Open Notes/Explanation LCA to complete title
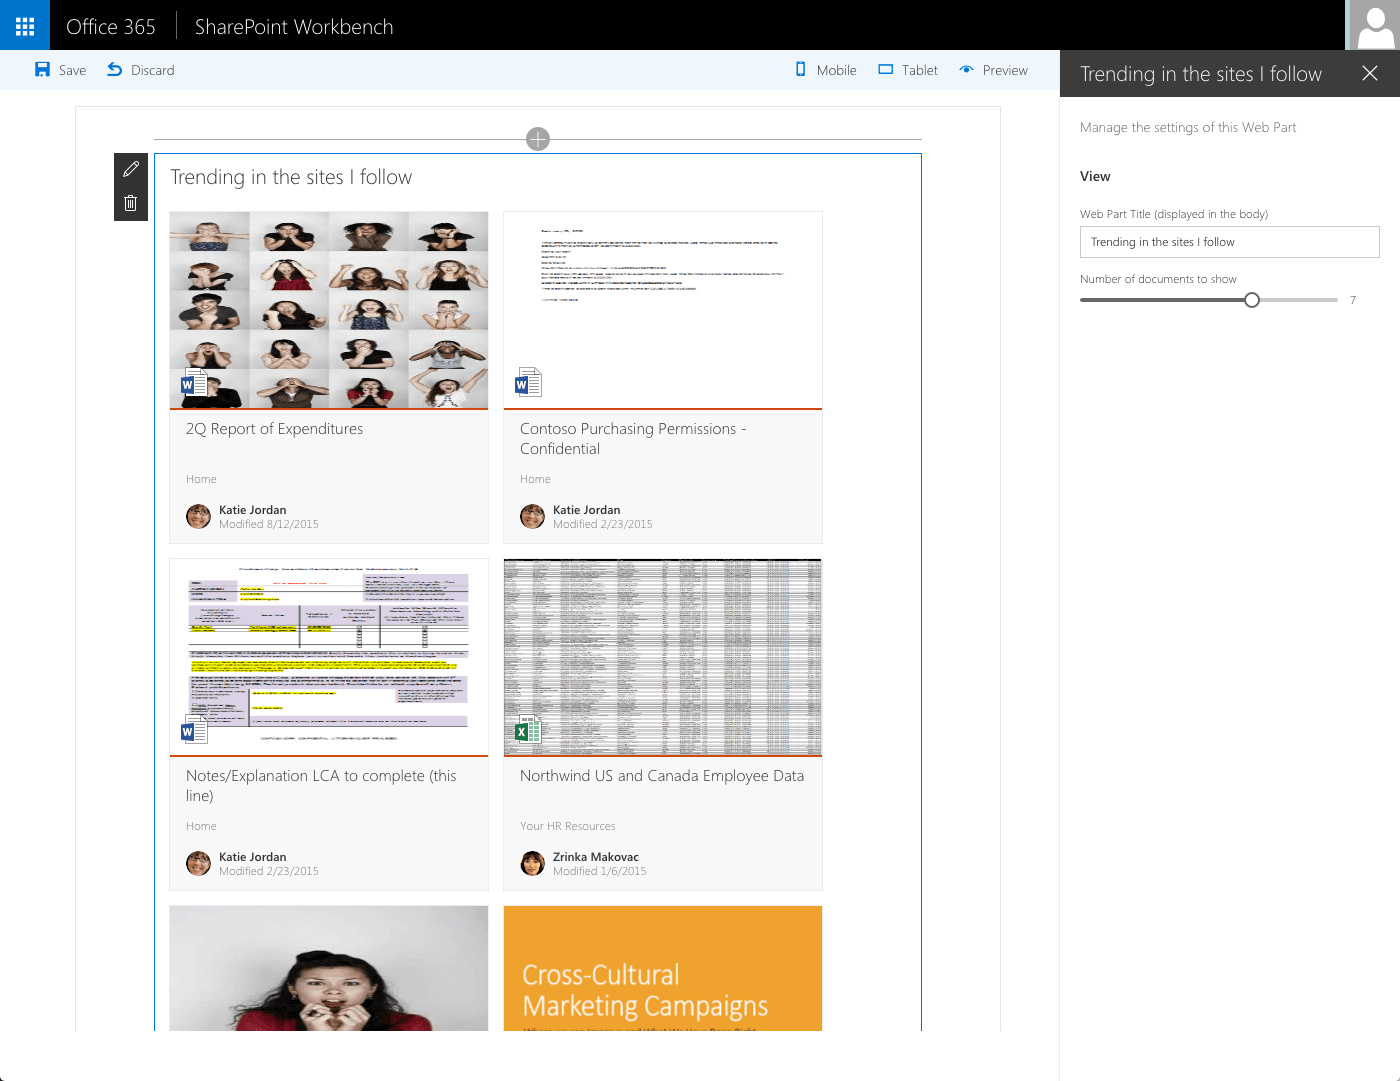Viewport: 1400px width, 1081px height. click(x=321, y=786)
